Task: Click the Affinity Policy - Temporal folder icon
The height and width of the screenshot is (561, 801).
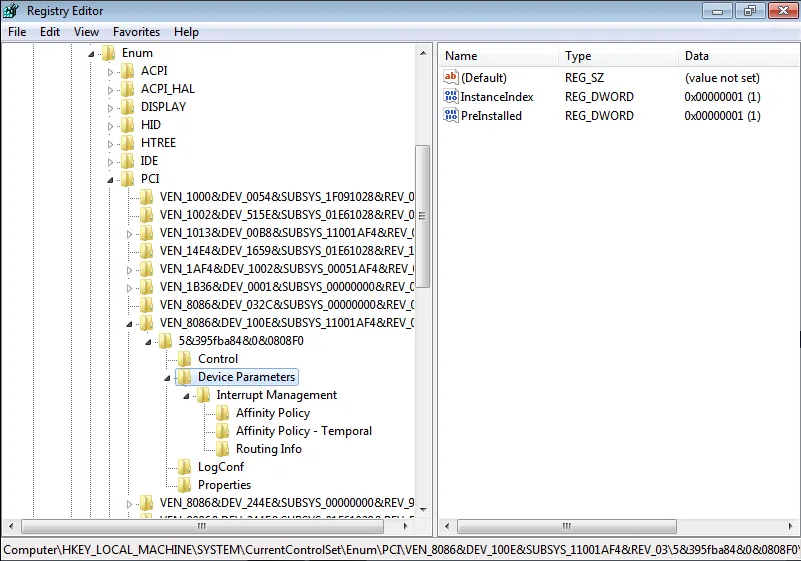Action: pyautogui.click(x=223, y=431)
